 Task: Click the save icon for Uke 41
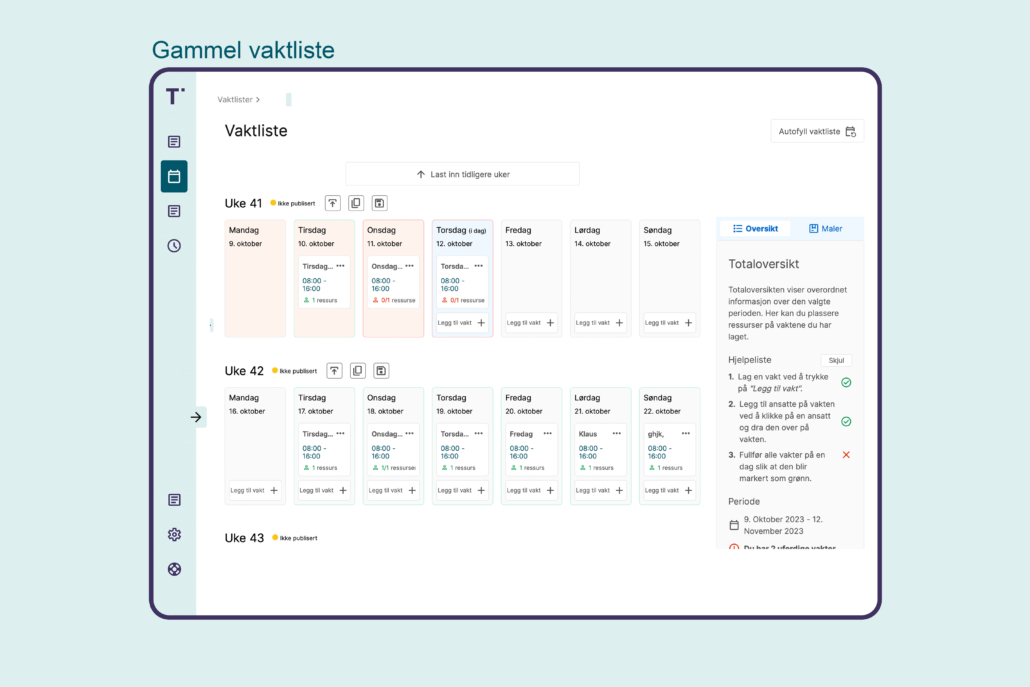[x=380, y=203]
